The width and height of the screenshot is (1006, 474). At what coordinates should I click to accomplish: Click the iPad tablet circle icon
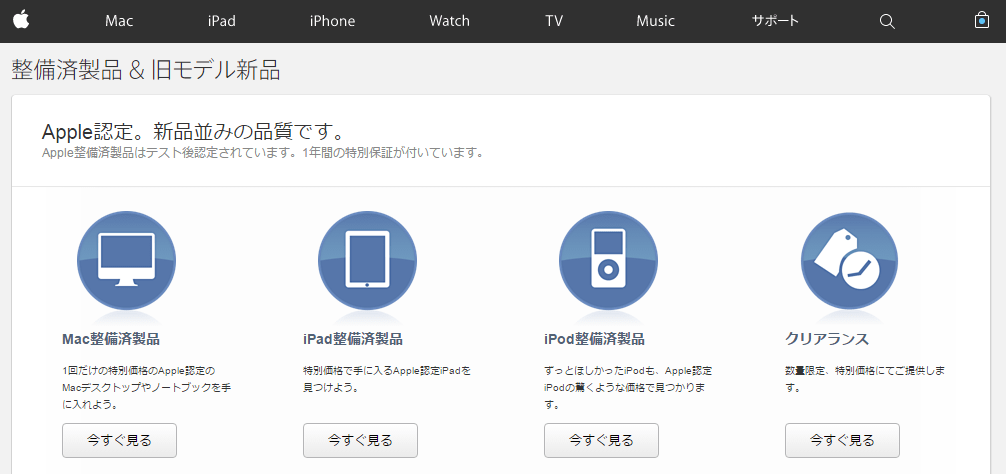pos(367,260)
